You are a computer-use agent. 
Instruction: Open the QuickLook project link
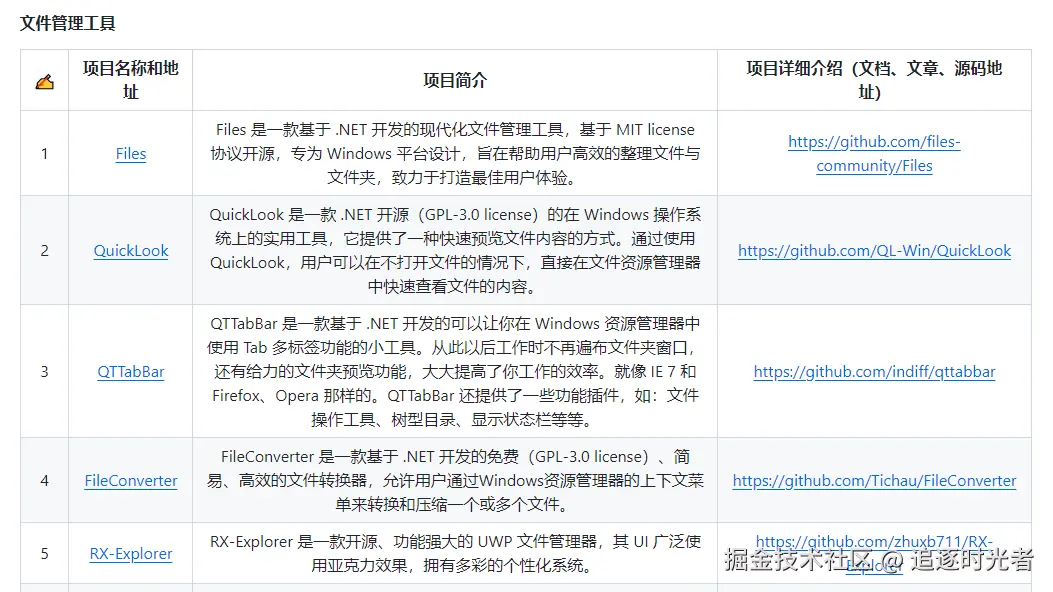(130, 250)
